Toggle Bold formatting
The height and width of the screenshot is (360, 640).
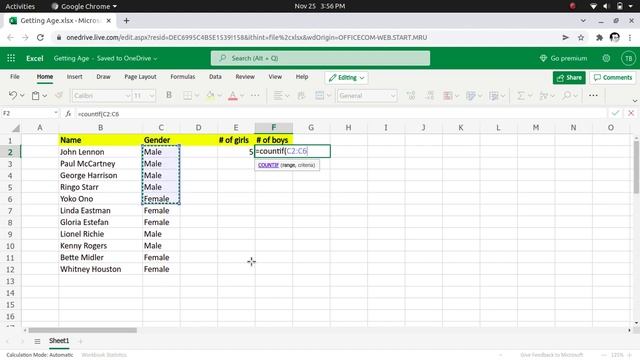[169, 96]
